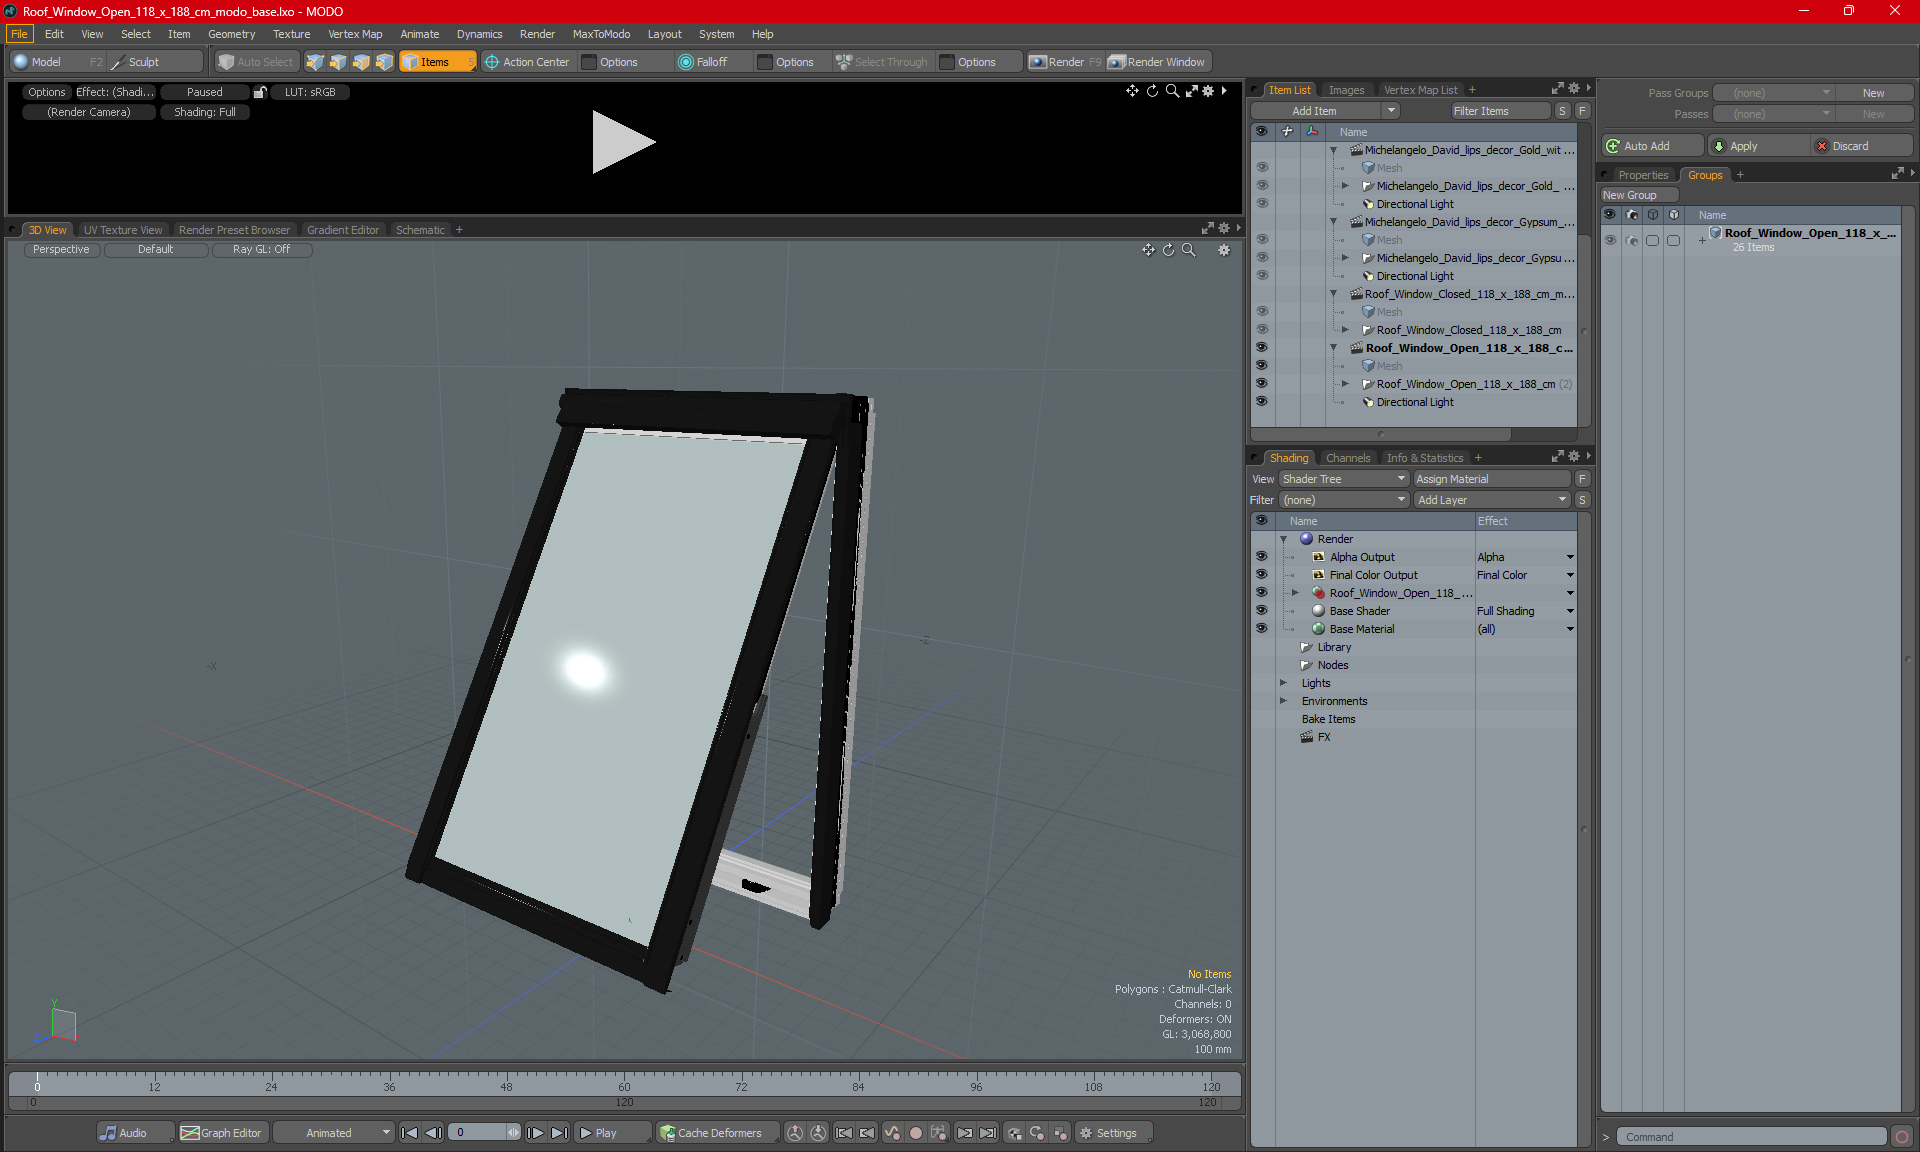Open the Graph Editor
The image size is (1920, 1152).
click(x=221, y=1133)
